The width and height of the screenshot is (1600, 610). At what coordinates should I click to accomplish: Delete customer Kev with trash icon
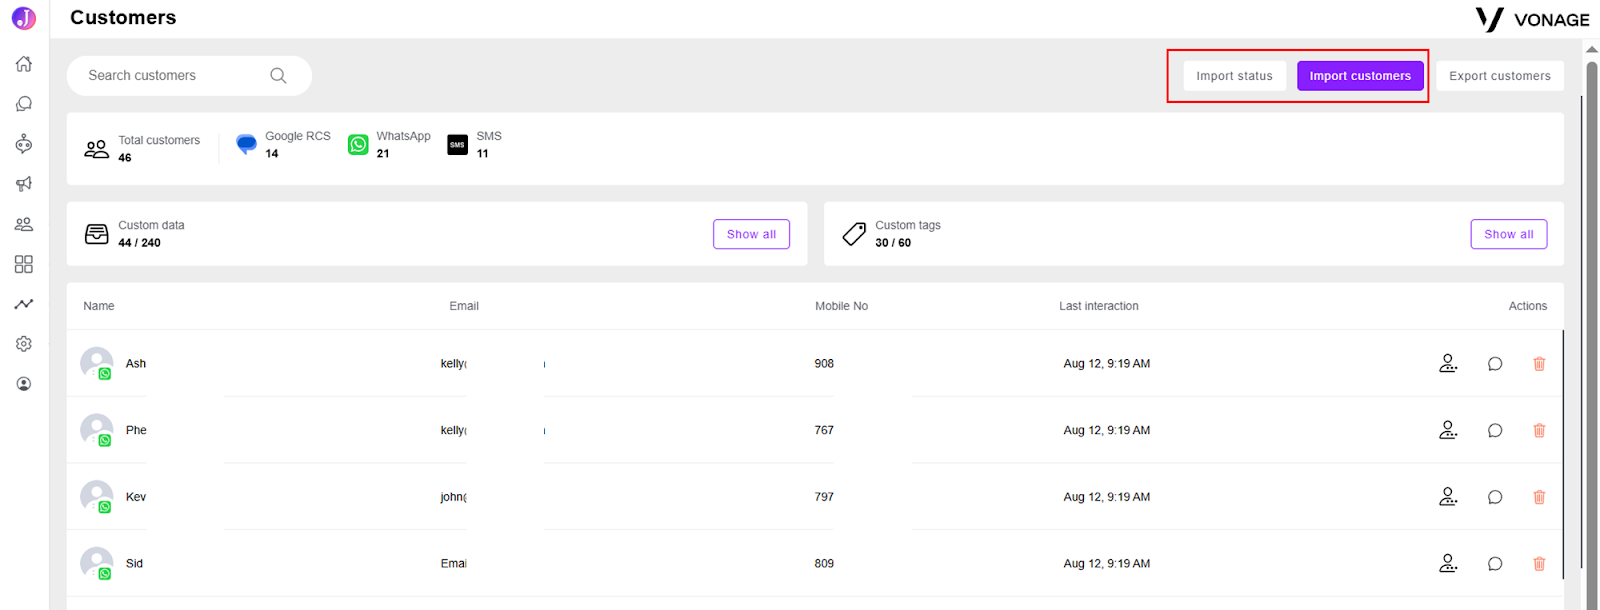(1539, 497)
